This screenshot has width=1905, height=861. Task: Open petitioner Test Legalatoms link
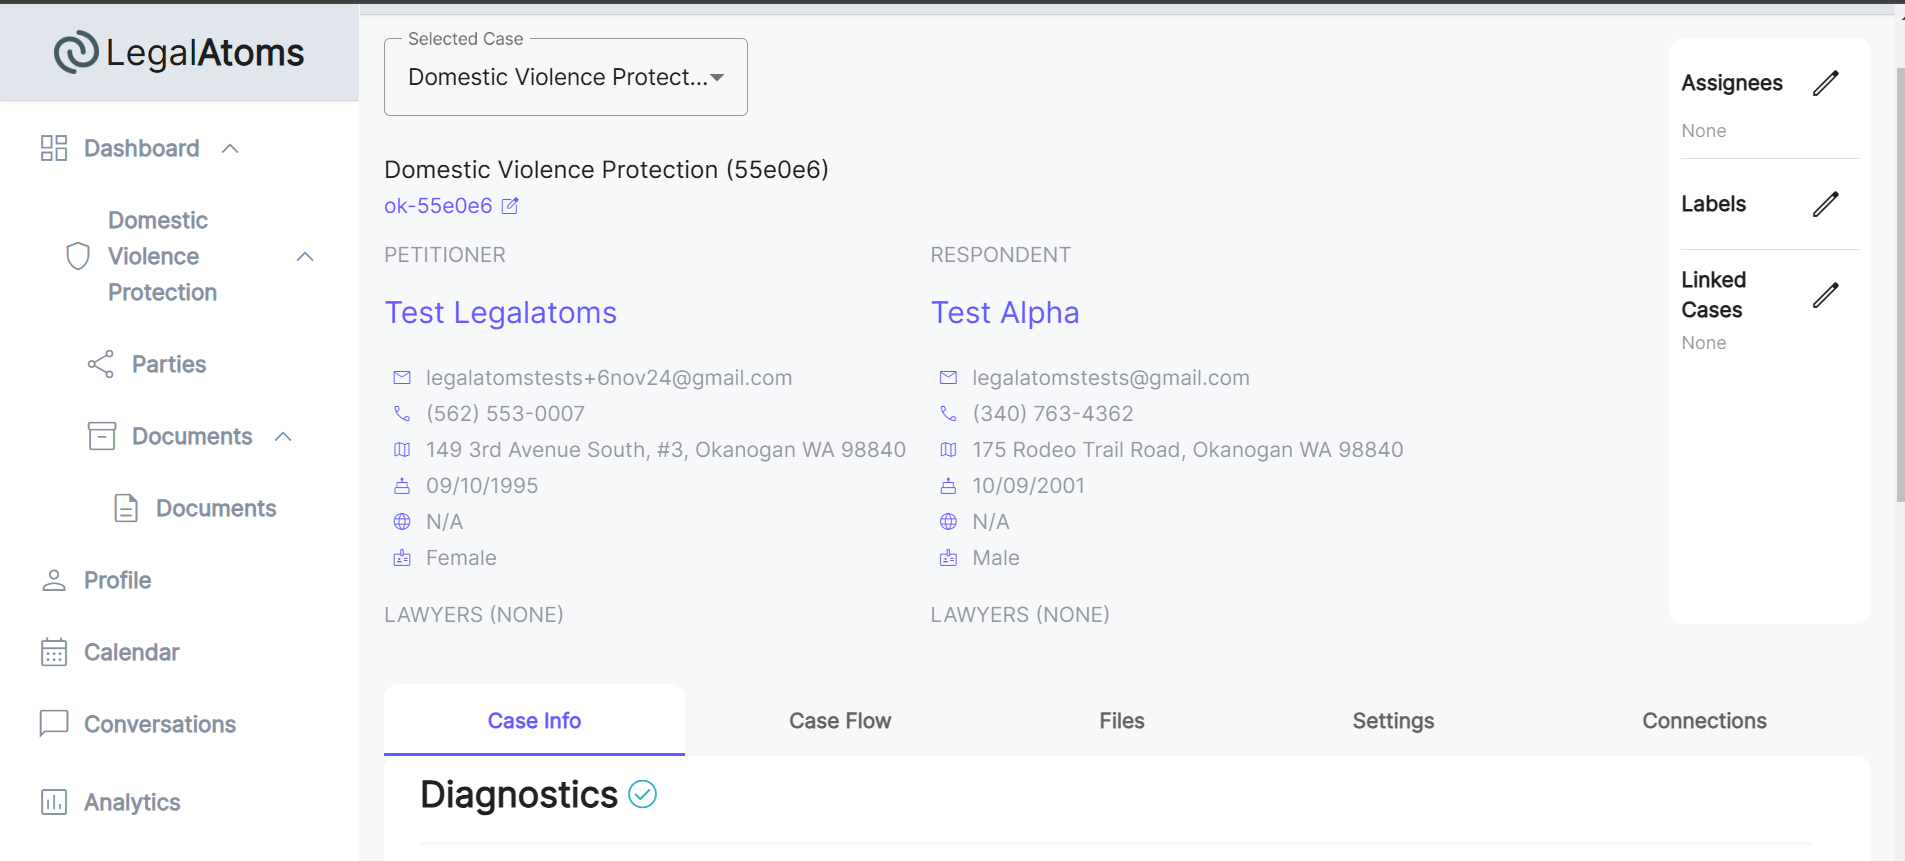pyautogui.click(x=501, y=313)
